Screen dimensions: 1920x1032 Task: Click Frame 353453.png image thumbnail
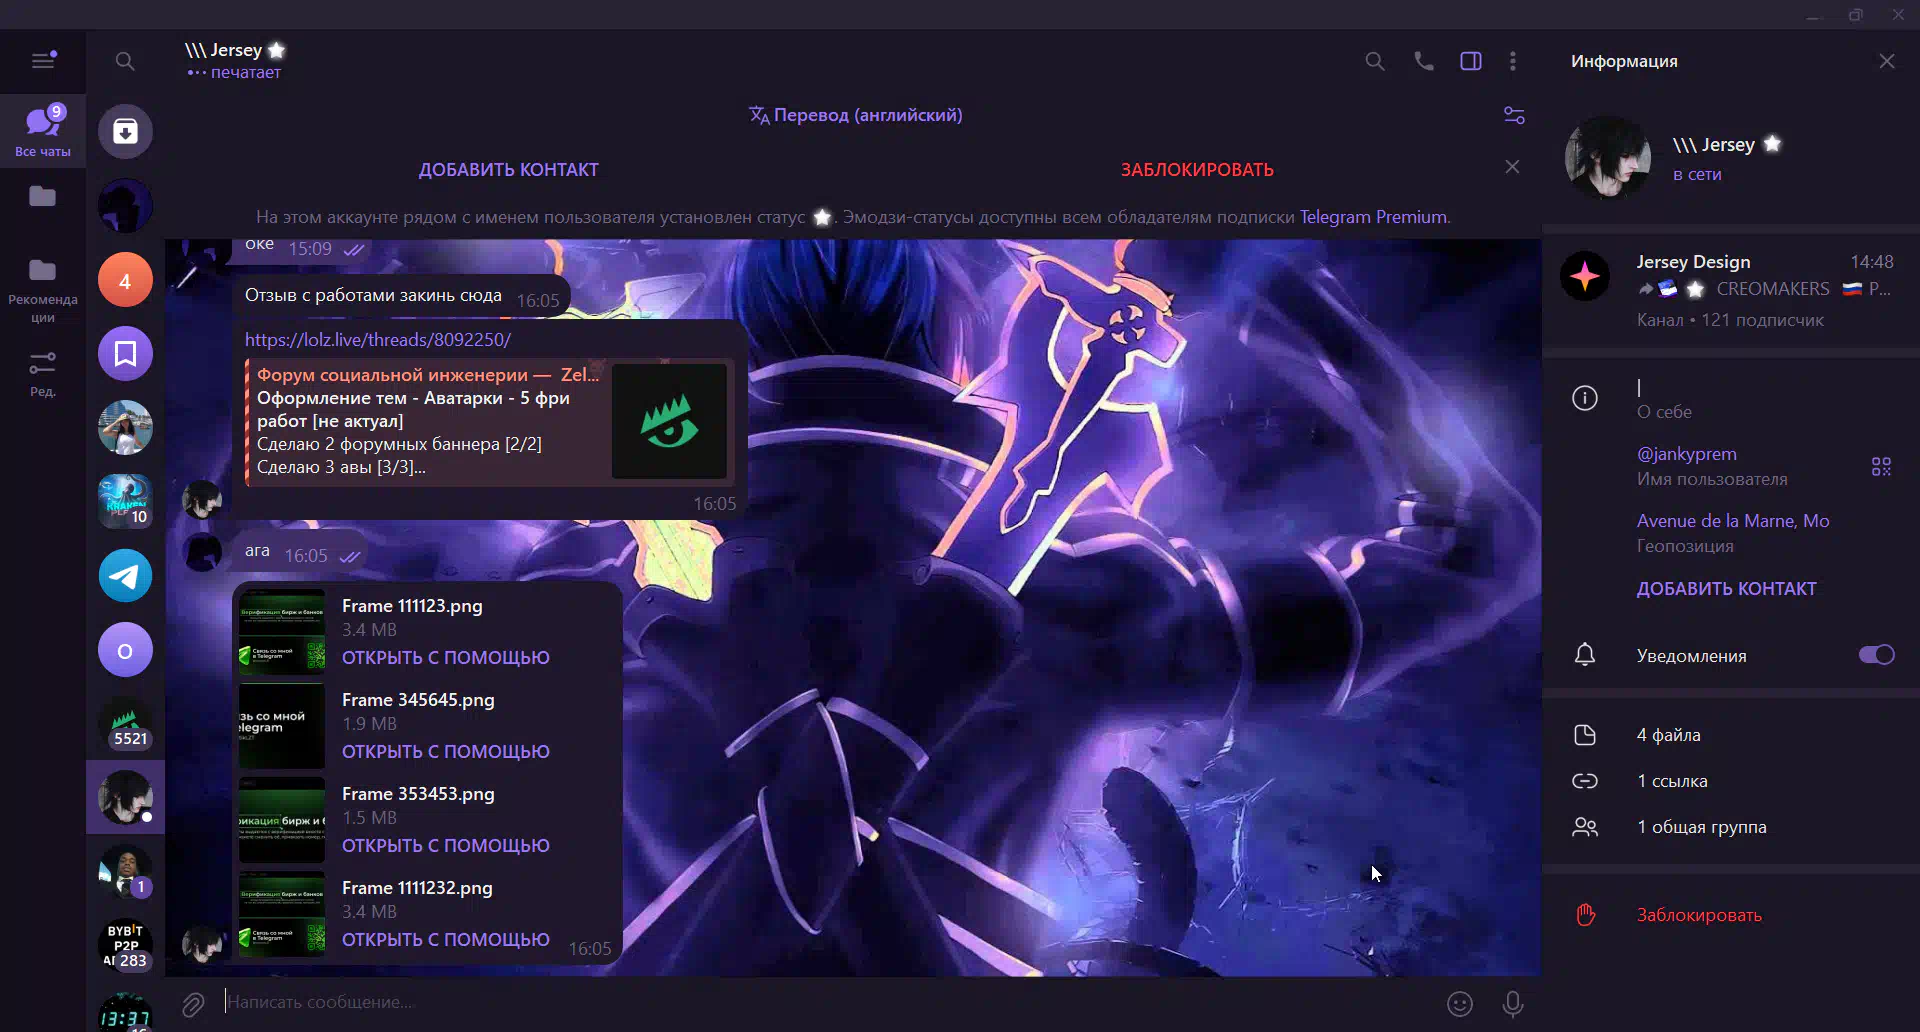pos(282,820)
